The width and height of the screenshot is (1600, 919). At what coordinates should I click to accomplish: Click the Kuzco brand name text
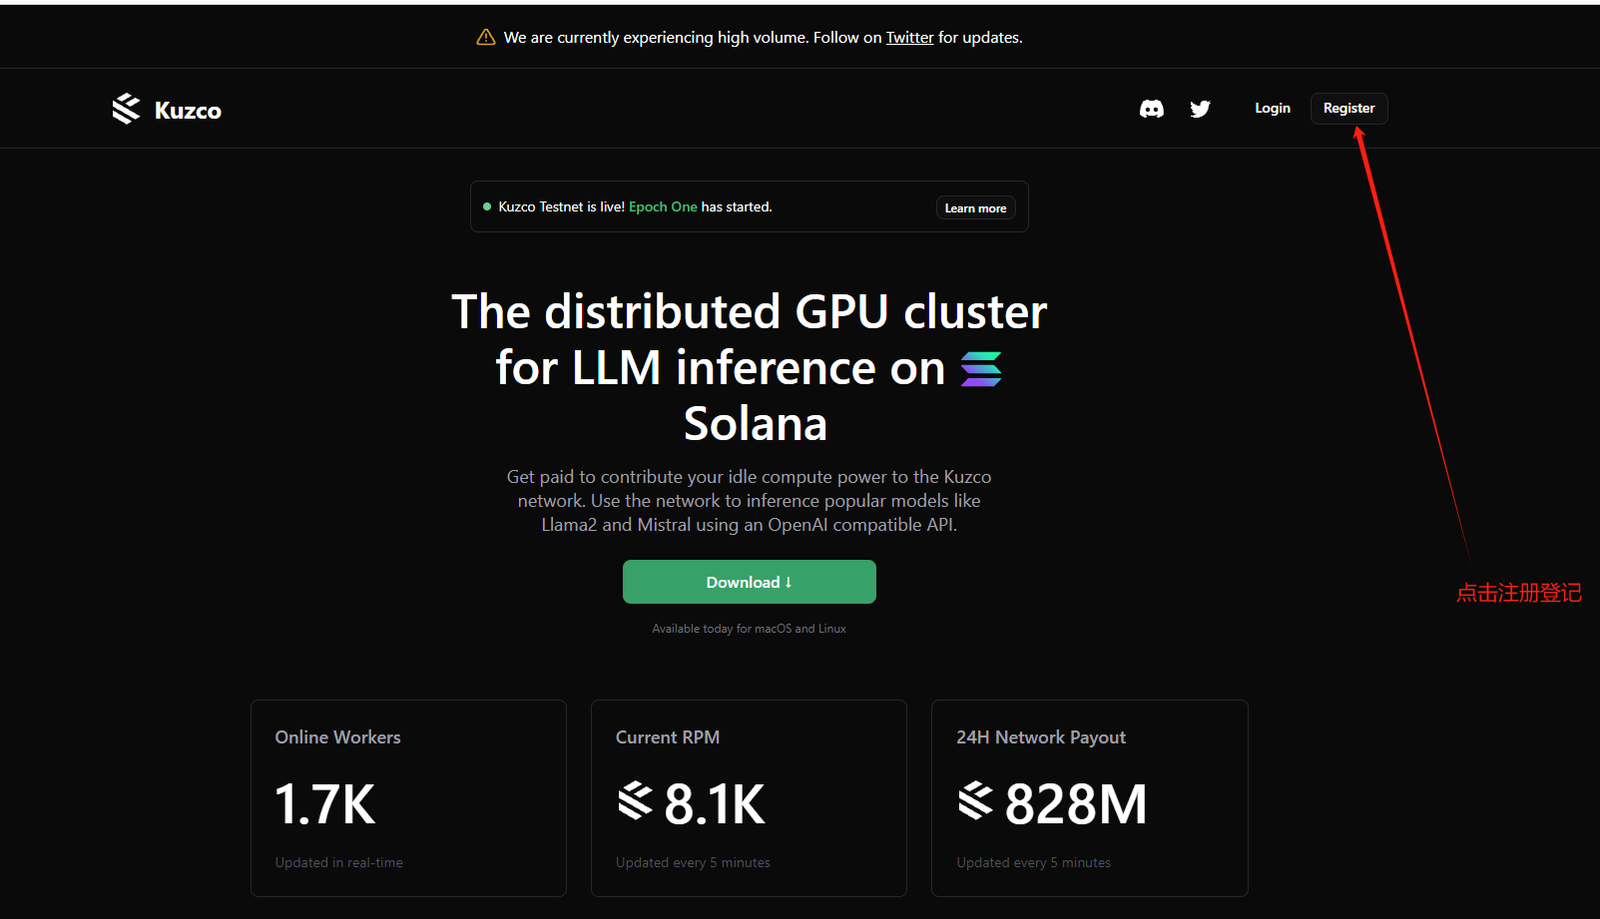188,110
